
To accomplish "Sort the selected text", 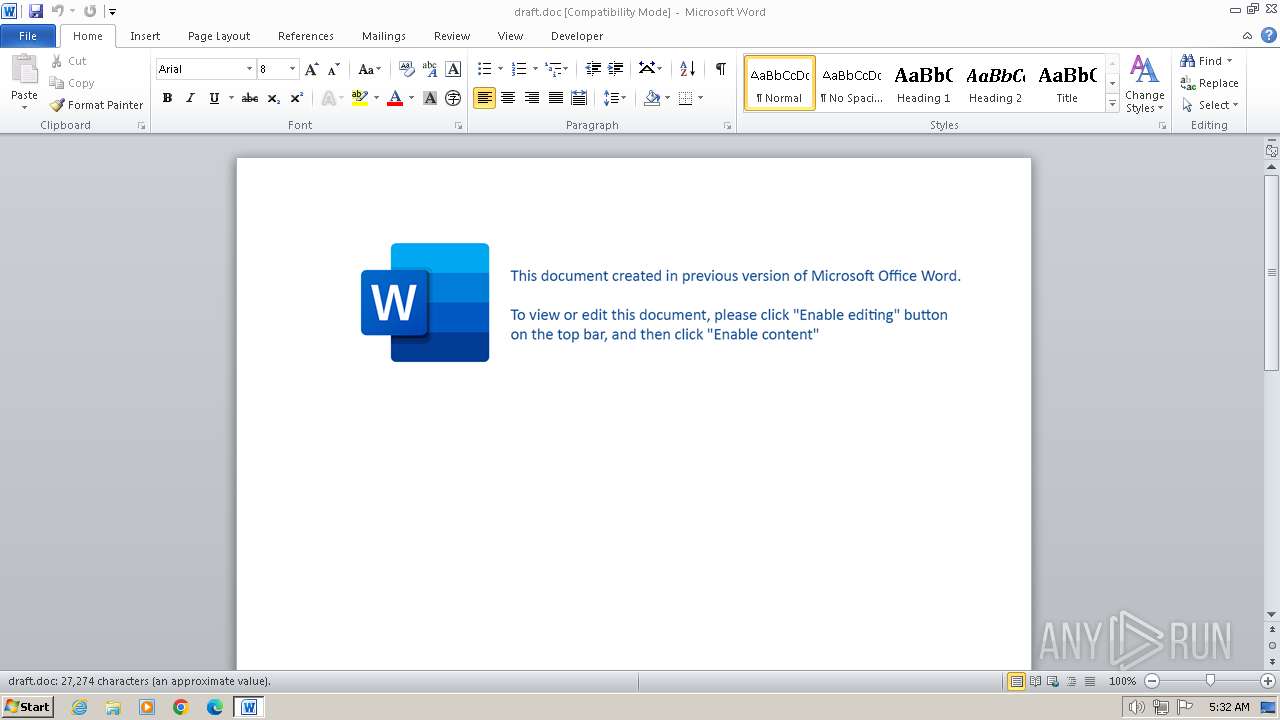I will tap(687, 69).
